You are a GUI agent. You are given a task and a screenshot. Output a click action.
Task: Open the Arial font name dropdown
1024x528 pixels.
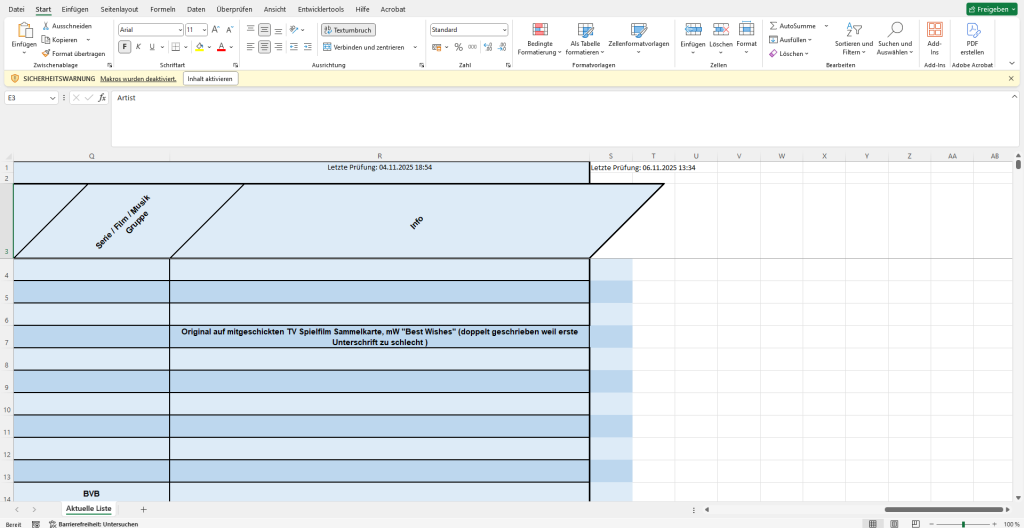tap(179, 30)
